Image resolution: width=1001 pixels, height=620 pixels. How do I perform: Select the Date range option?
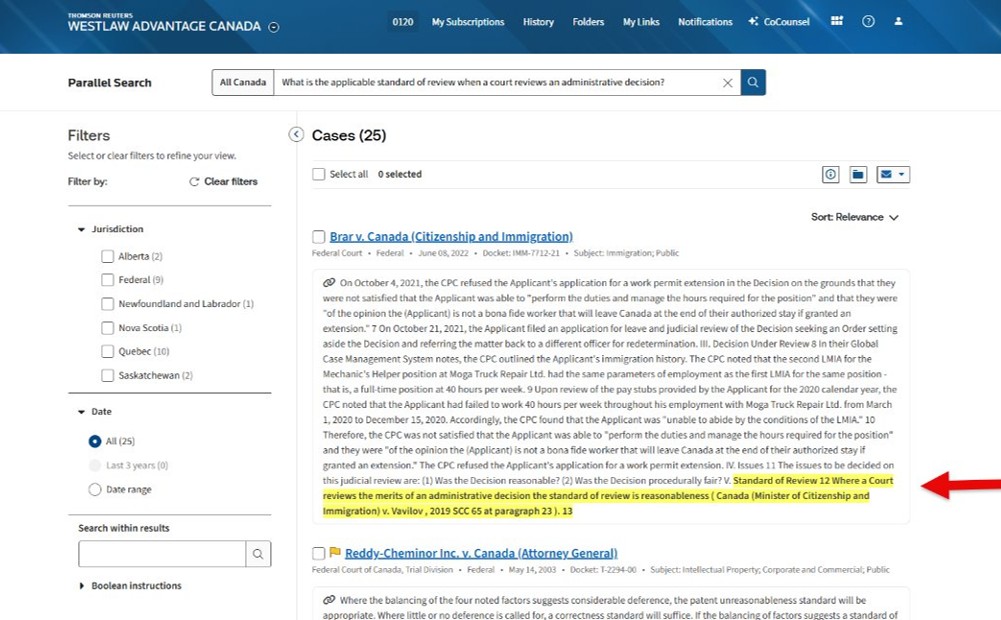point(94,490)
